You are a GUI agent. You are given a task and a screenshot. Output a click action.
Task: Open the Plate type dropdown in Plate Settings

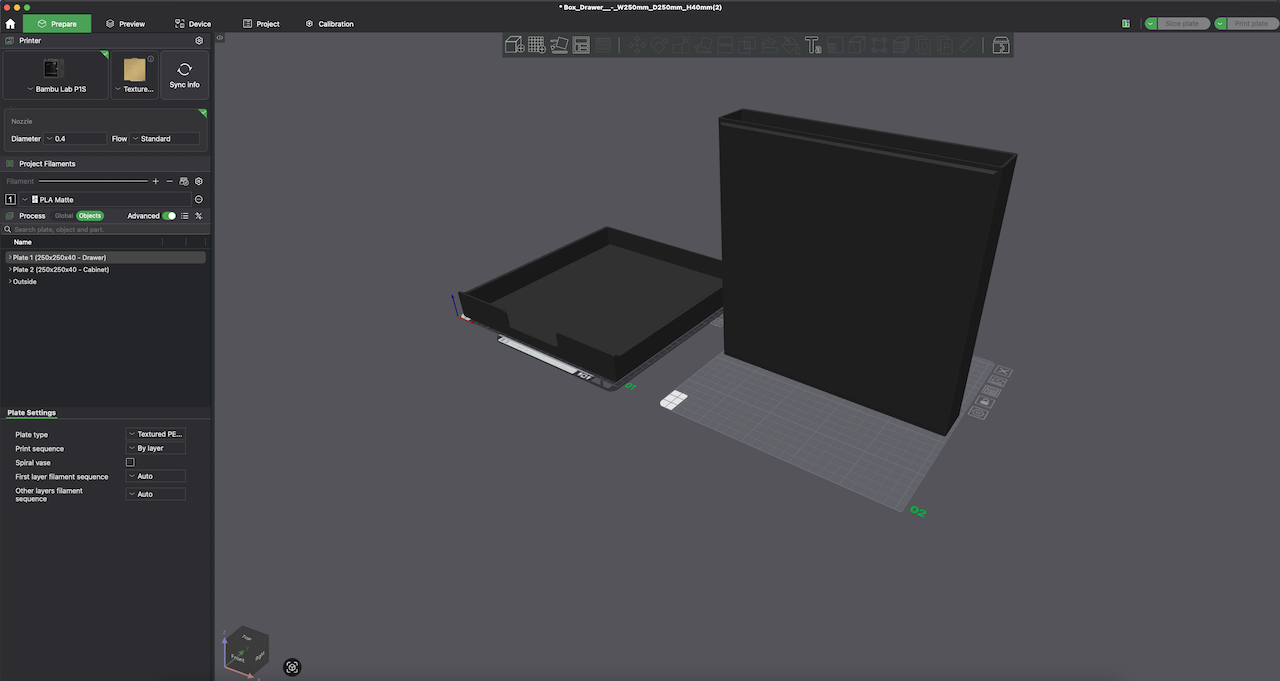156,435
